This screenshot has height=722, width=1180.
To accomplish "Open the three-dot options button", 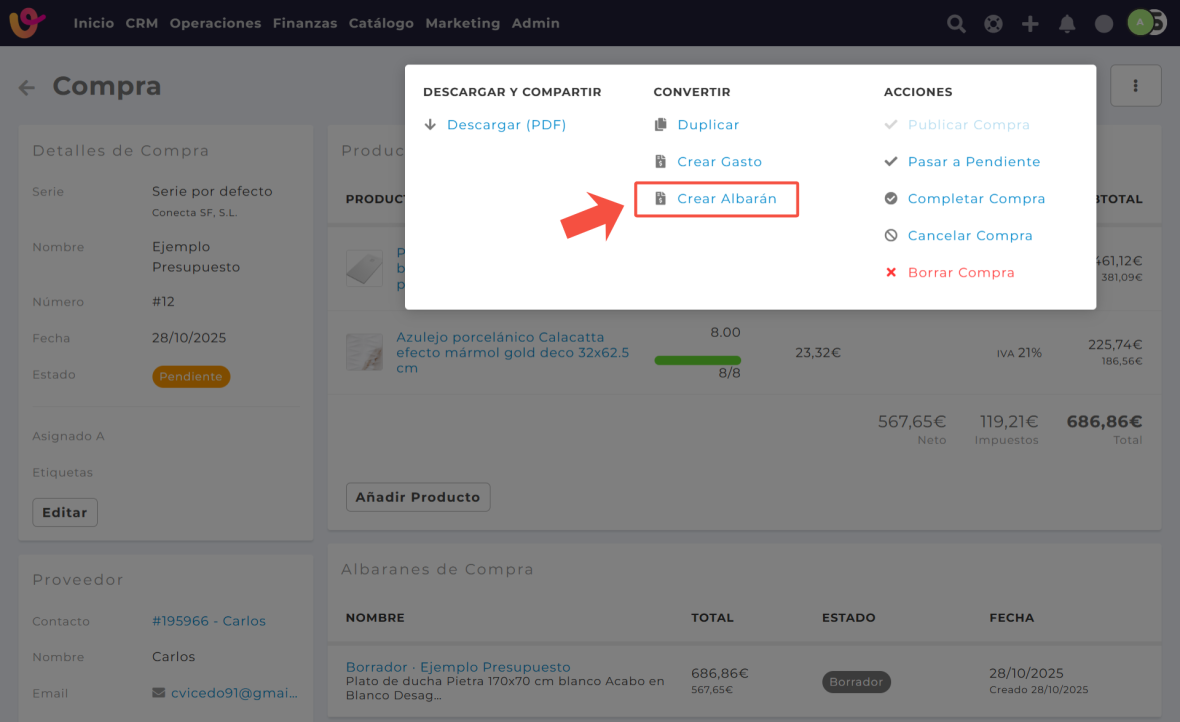I will point(1135,86).
